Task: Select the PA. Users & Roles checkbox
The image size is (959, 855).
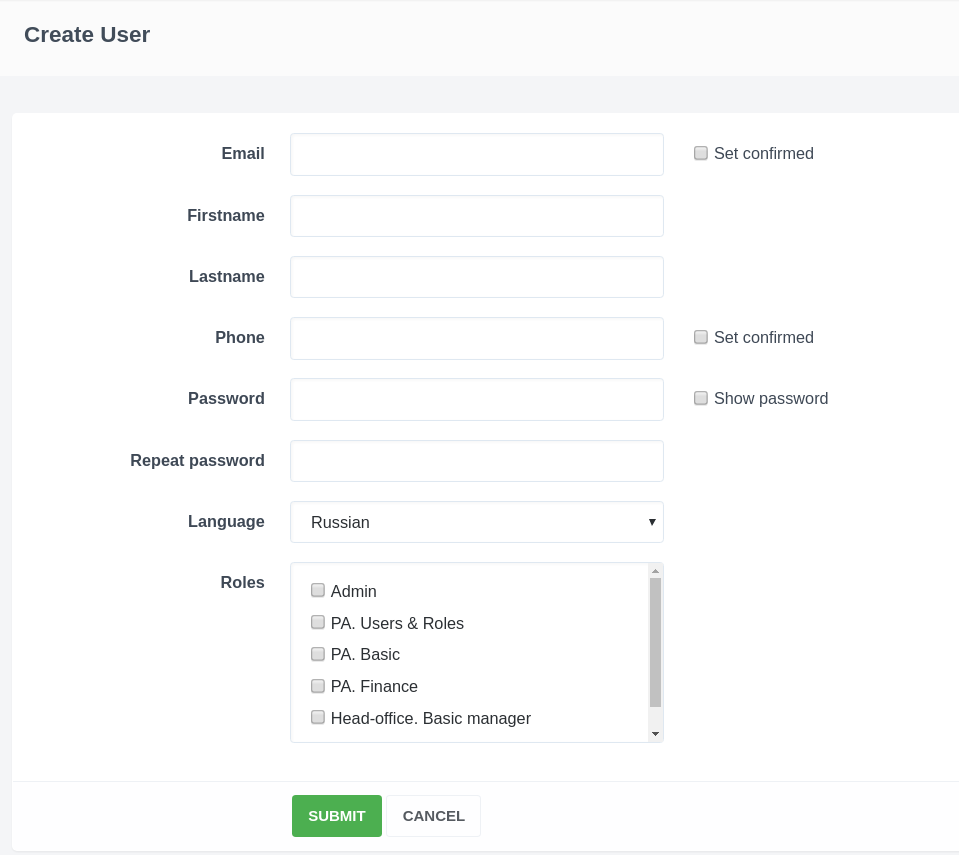Action: click(318, 622)
